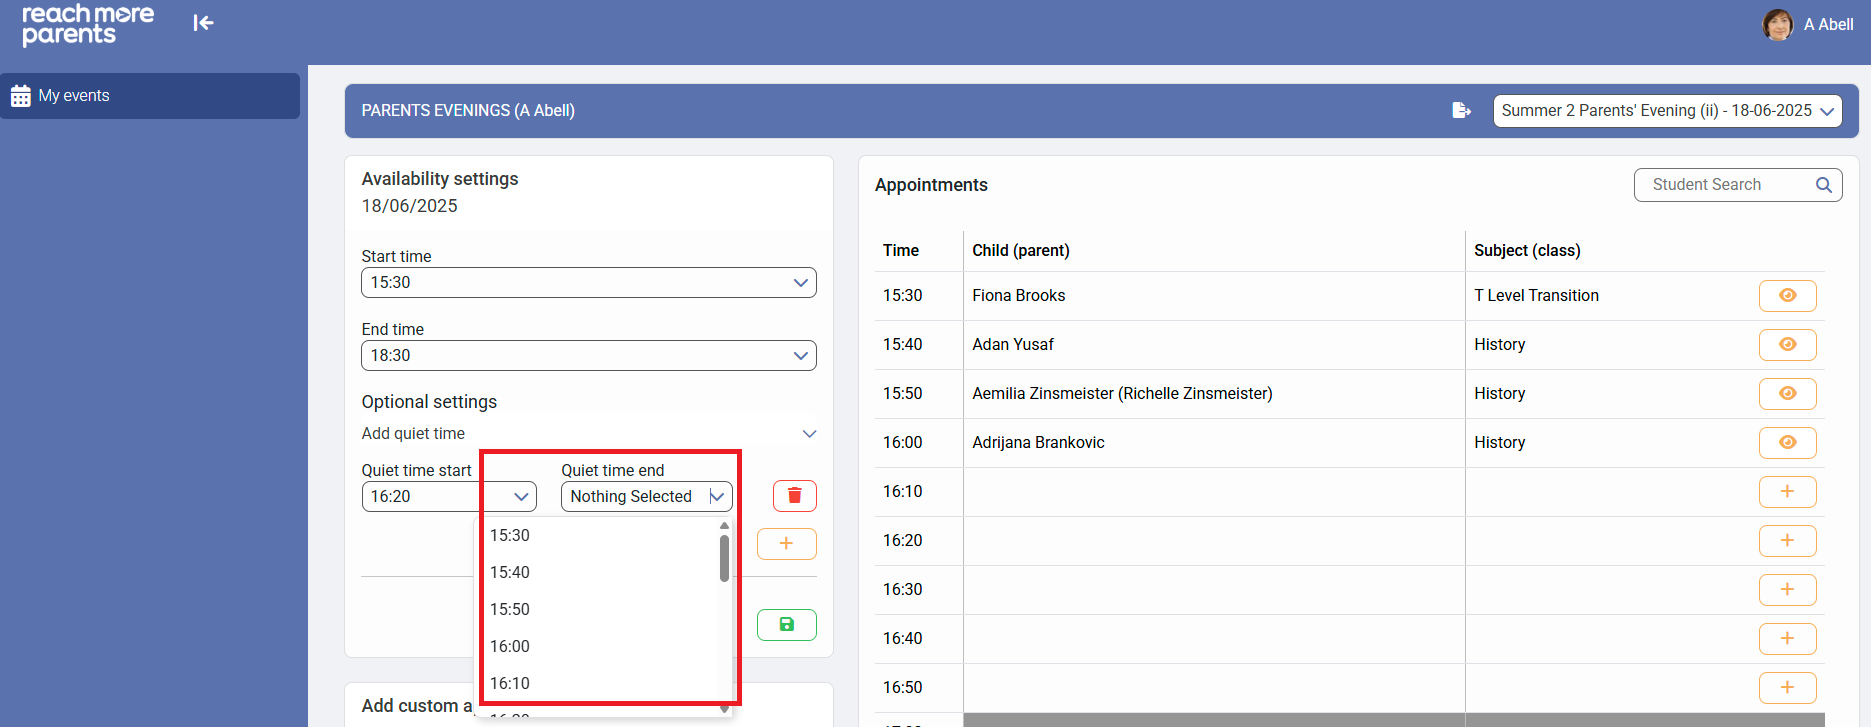Add another quiet time with plus button
Image resolution: width=1871 pixels, height=727 pixels.
coord(786,544)
